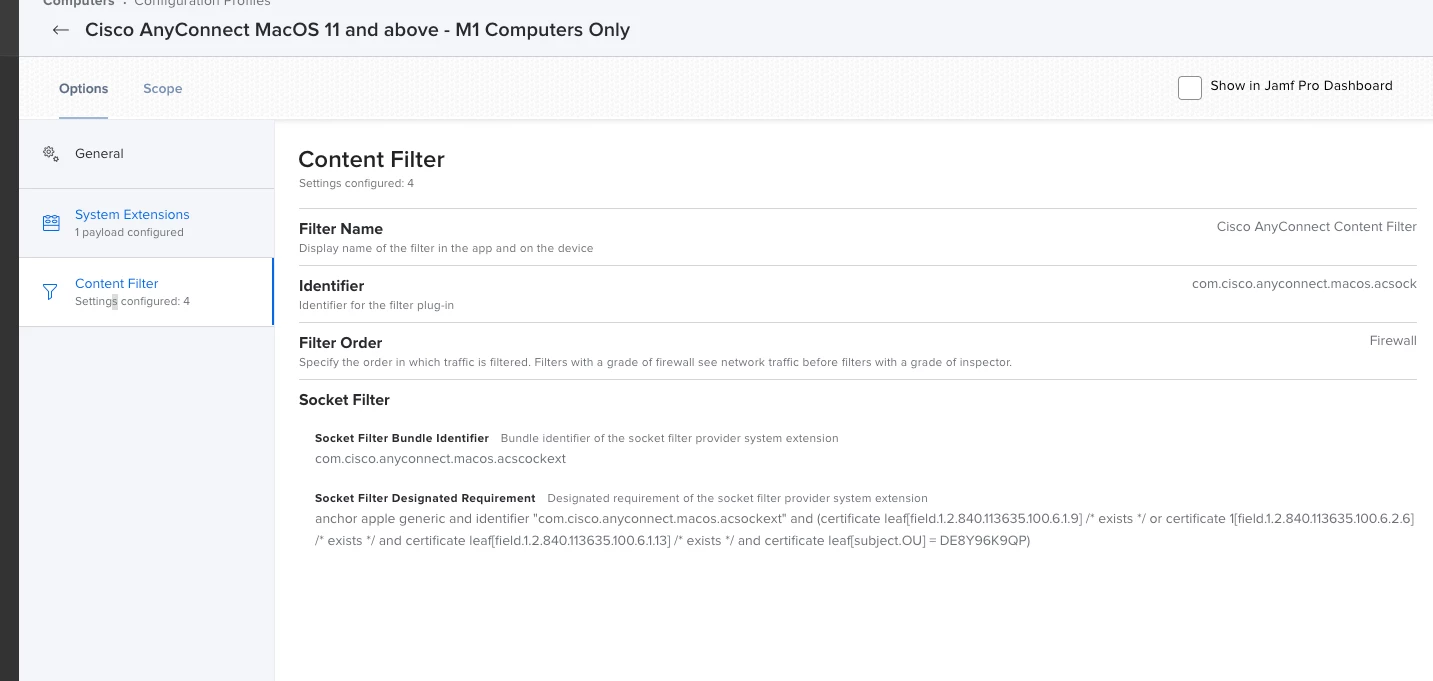The width and height of the screenshot is (1433, 681).
Task: Click the profile title Cisco AnyConnect MacOS 11
Action: click(x=357, y=30)
